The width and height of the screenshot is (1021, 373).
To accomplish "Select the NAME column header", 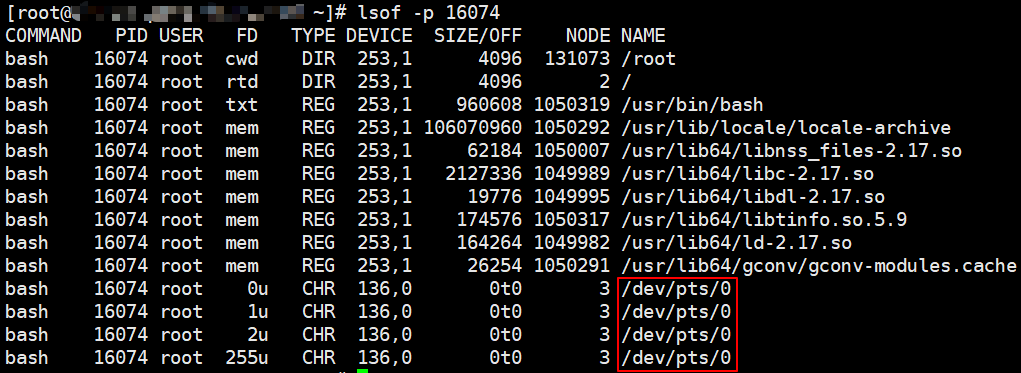I will point(643,35).
